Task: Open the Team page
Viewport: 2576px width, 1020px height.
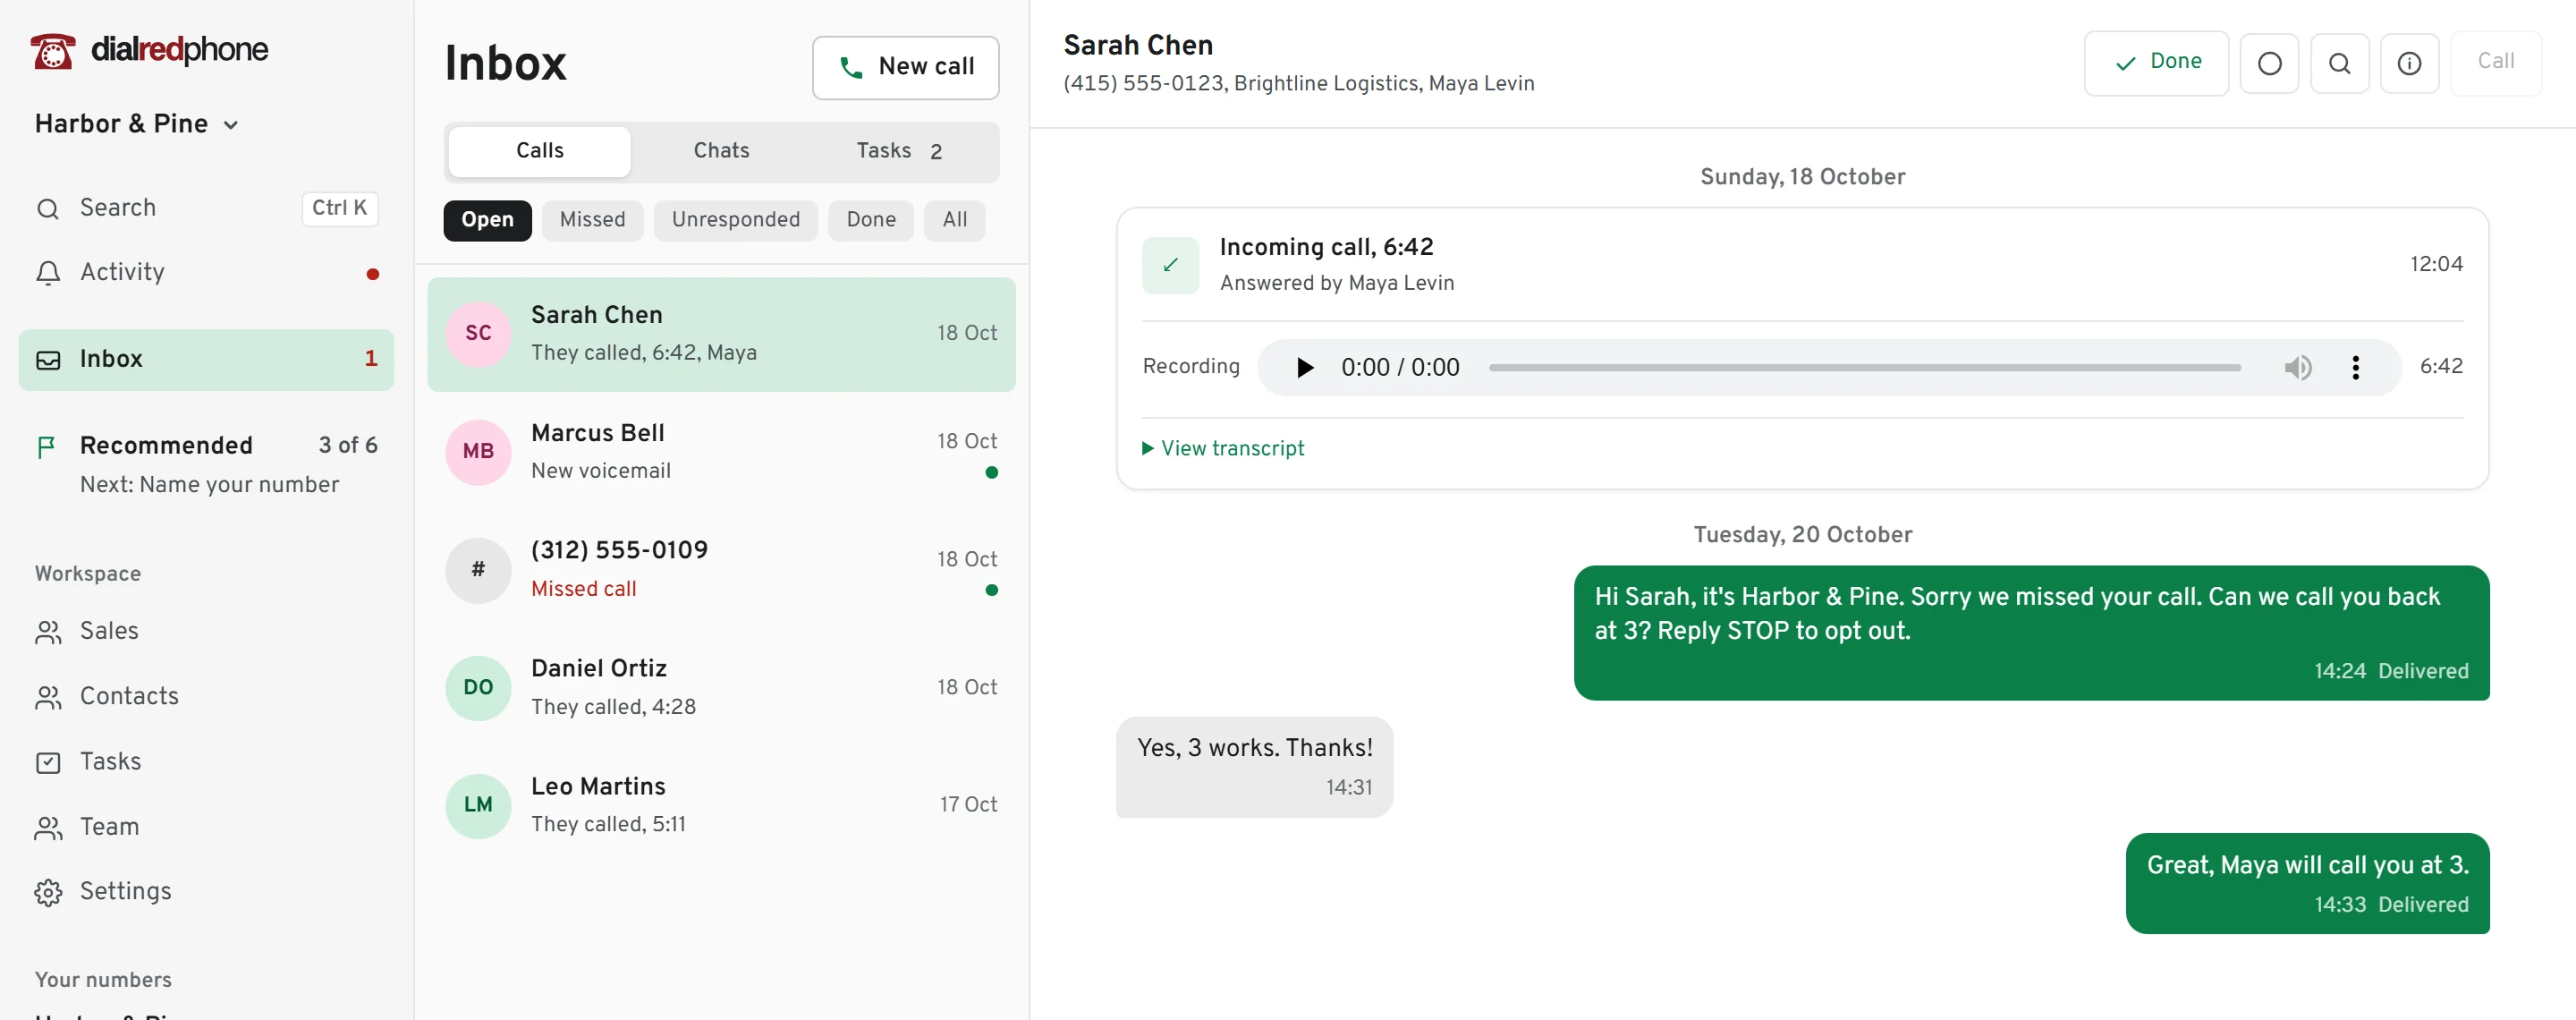Action: [x=207, y=827]
